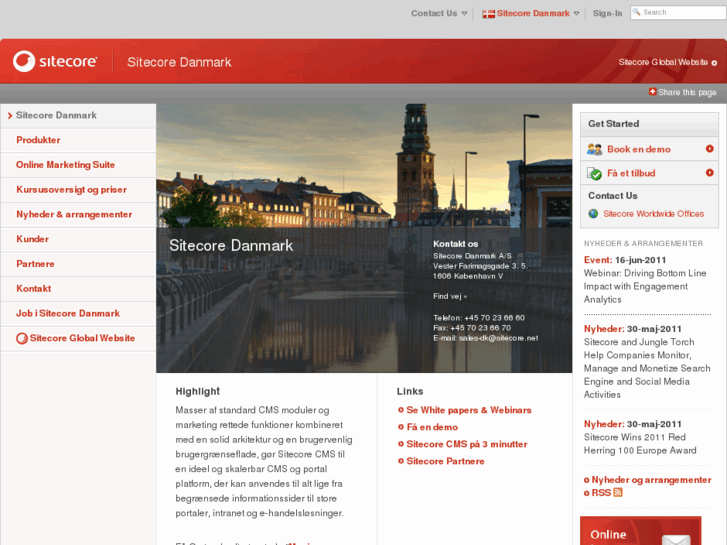Click the Book en demo link

point(638,149)
